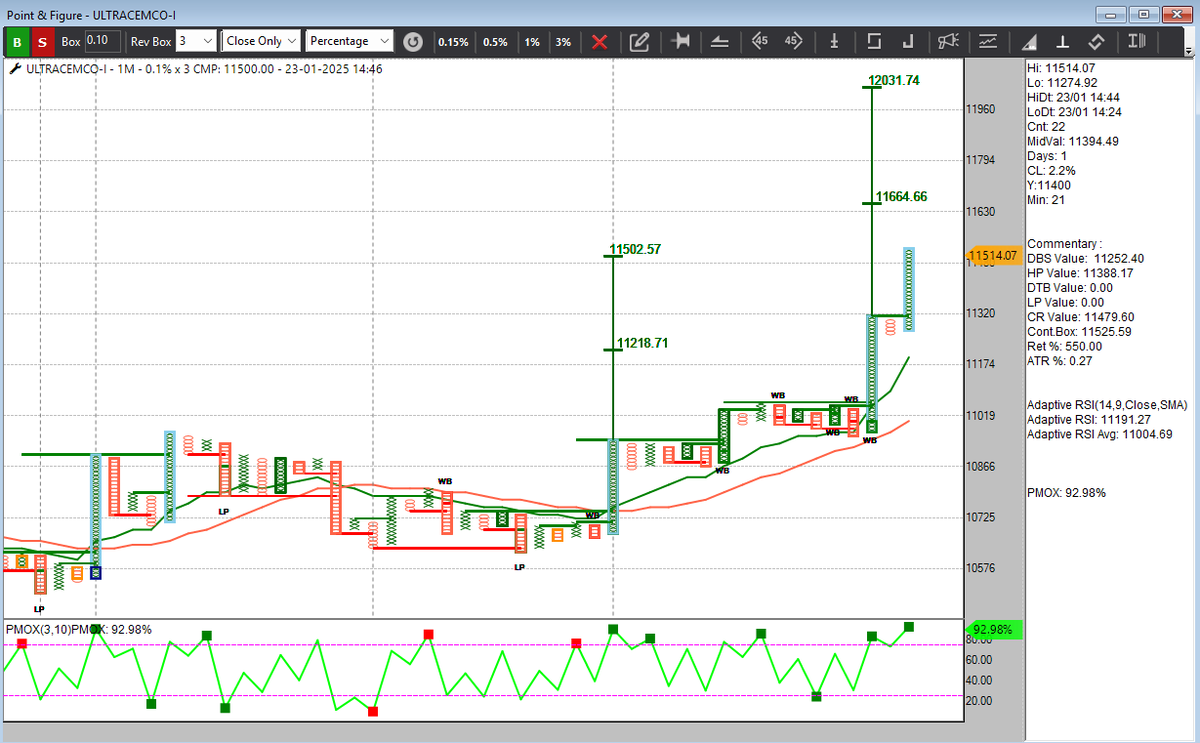The width and height of the screenshot is (1200, 743).
Task: Click the 11664.66 target label
Action: tap(901, 197)
